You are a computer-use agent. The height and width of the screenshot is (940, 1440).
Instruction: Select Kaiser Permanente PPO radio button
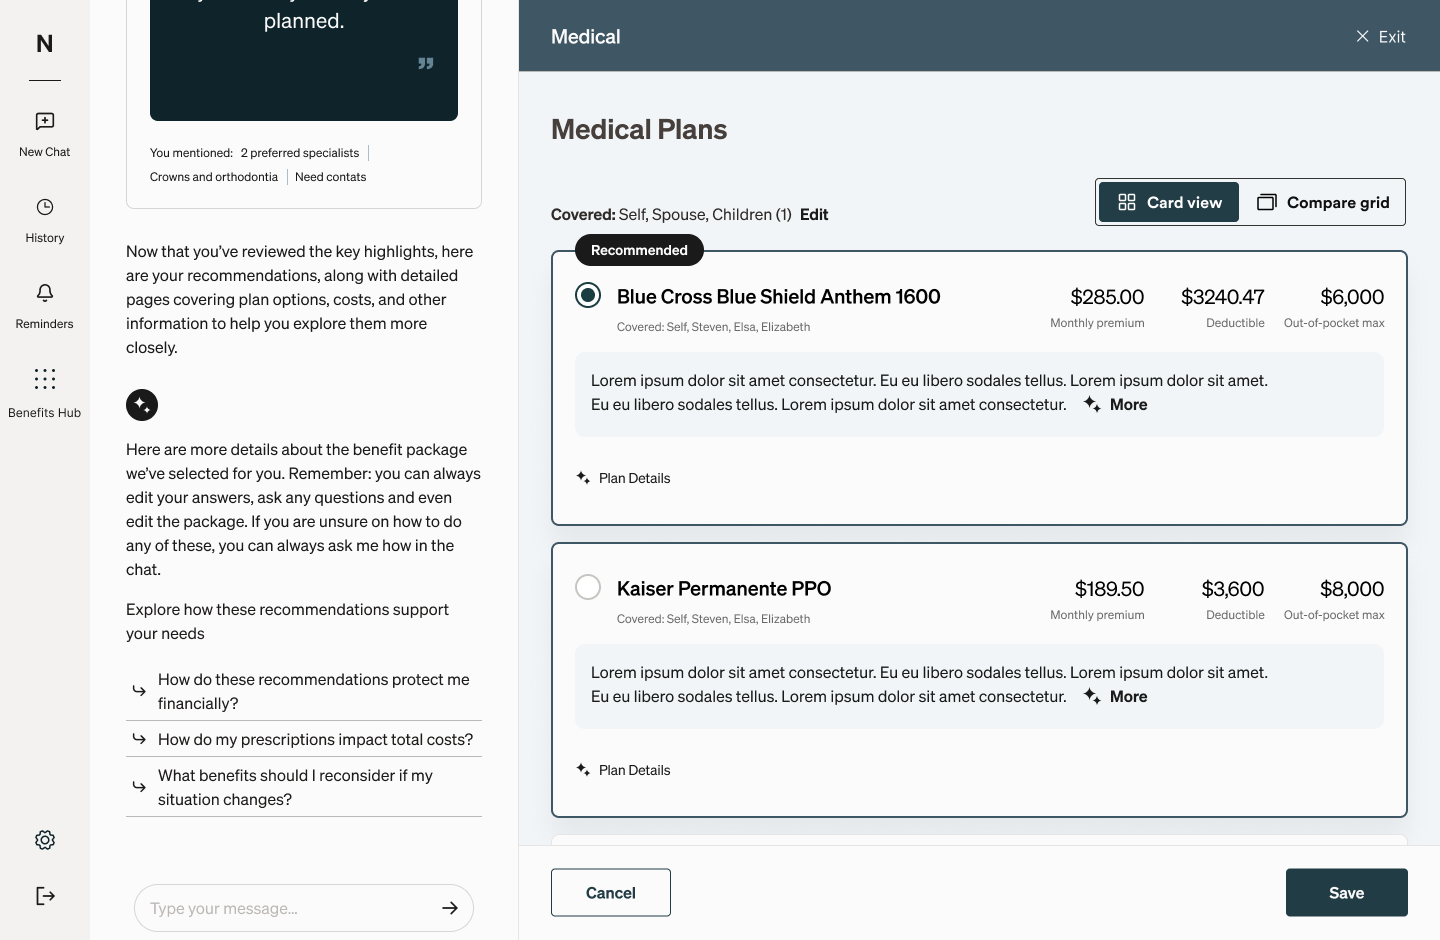coord(588,587)
